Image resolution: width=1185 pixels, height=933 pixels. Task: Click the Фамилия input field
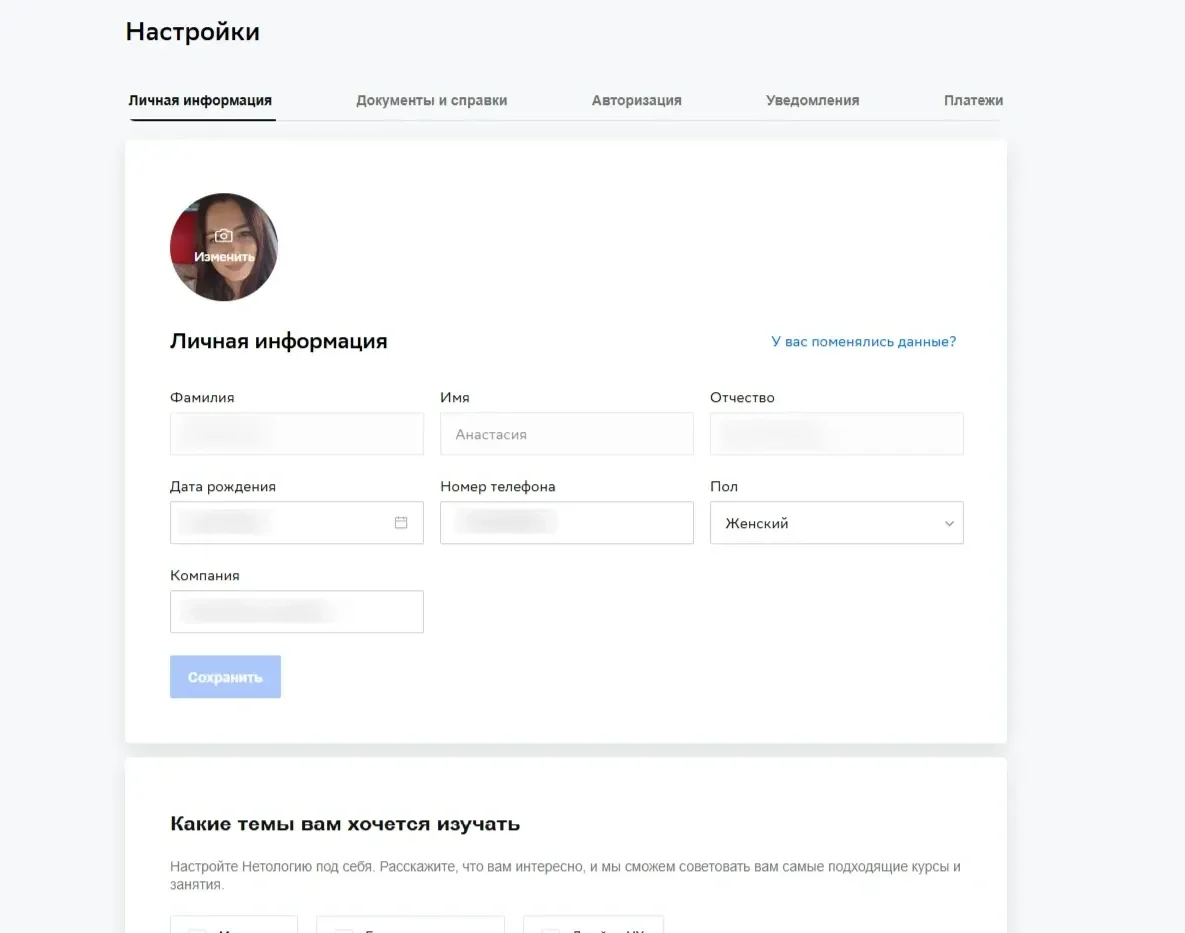pos(297,434)
